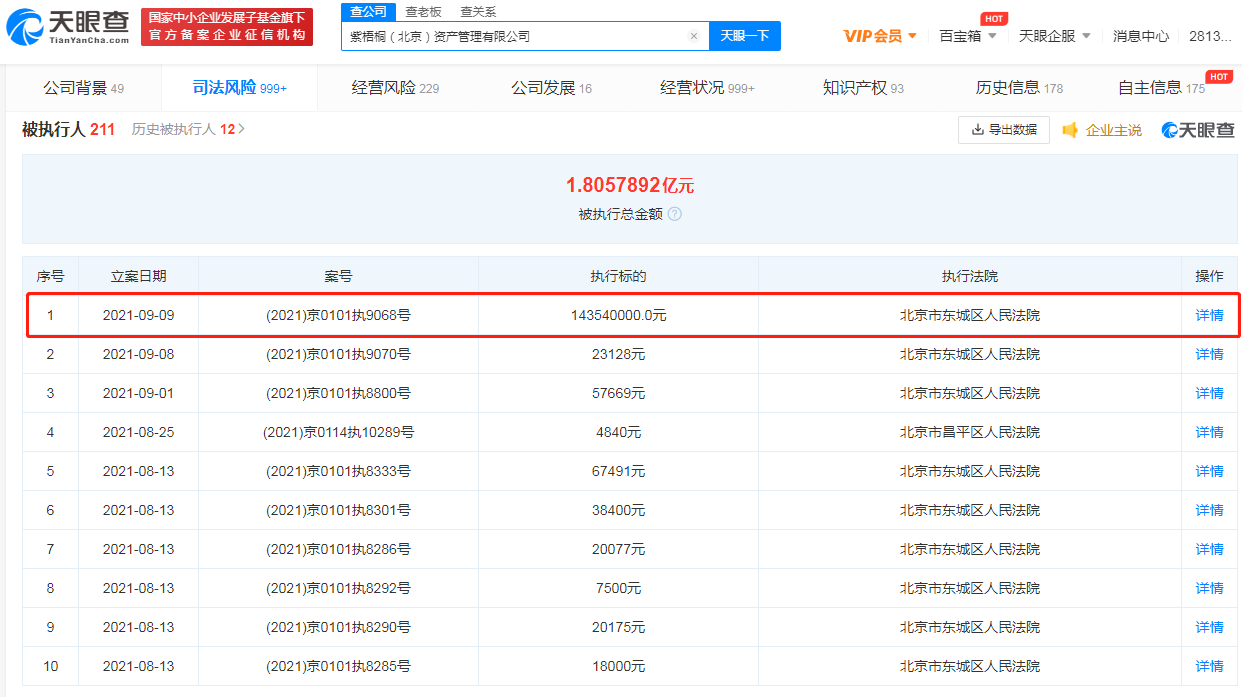
Task: Click inside the company search input field
Action: click(x=500, y=35)
